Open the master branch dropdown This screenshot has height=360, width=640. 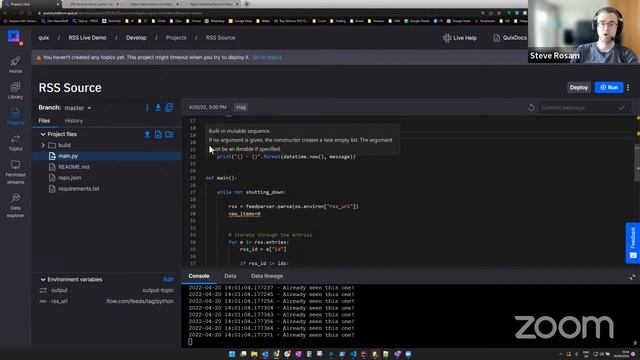click(78, 108)
